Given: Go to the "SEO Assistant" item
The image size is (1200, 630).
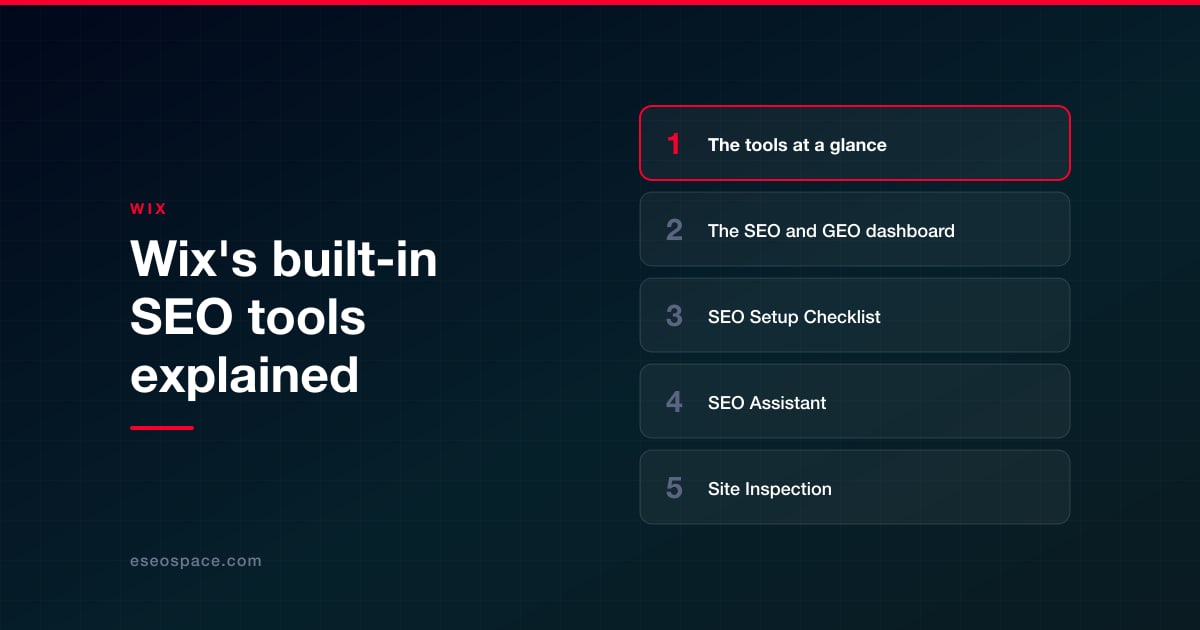Looking at the screenshot, I should [x=855, y=401].
